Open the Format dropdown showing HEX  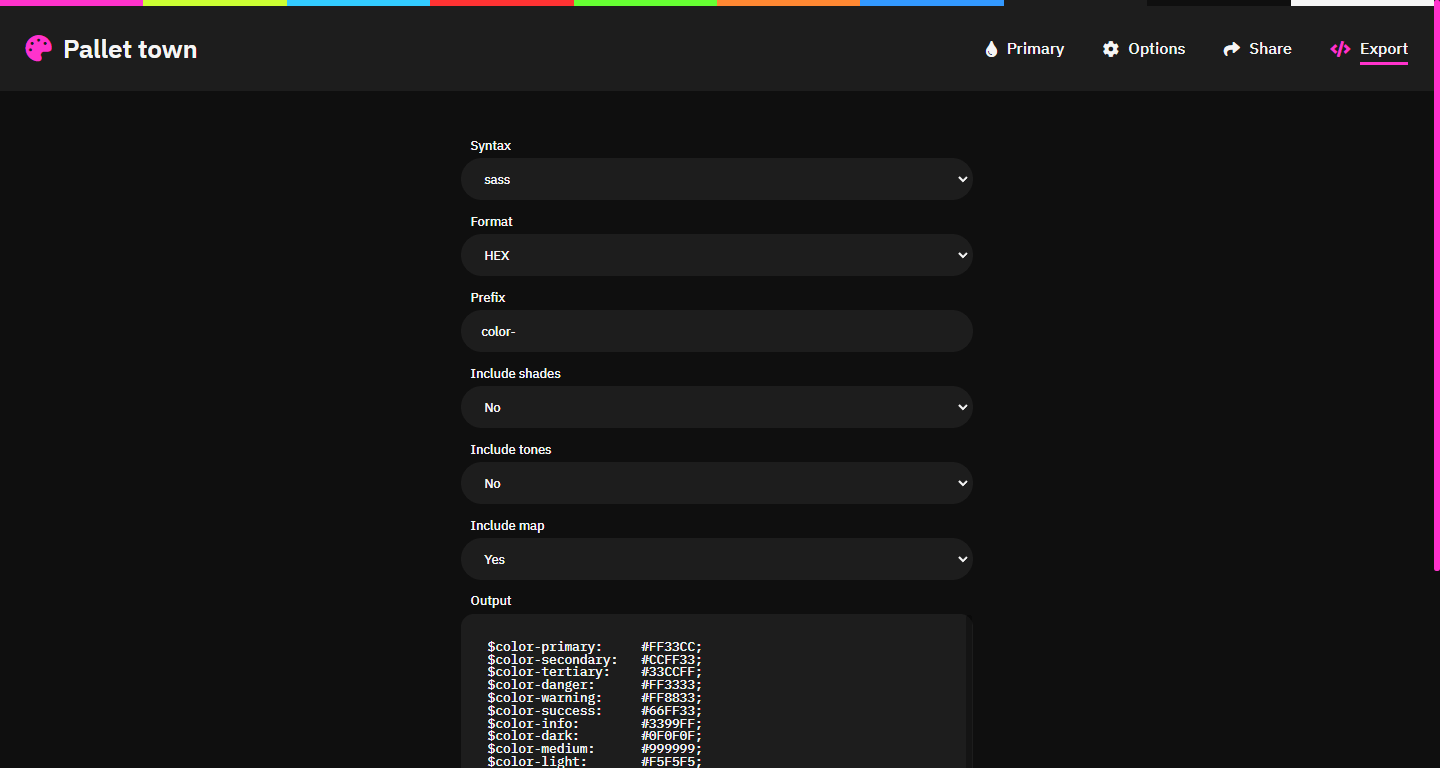click(716, 255)
